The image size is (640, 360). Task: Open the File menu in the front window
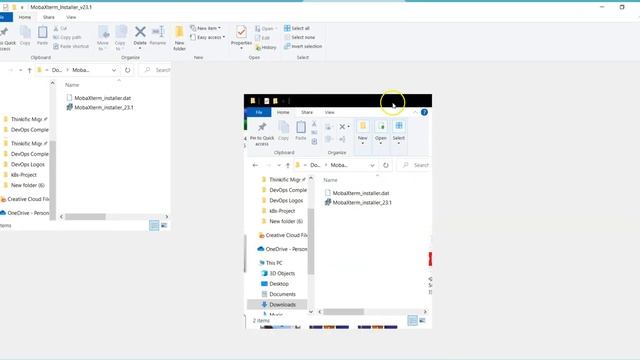coord(259,112)
